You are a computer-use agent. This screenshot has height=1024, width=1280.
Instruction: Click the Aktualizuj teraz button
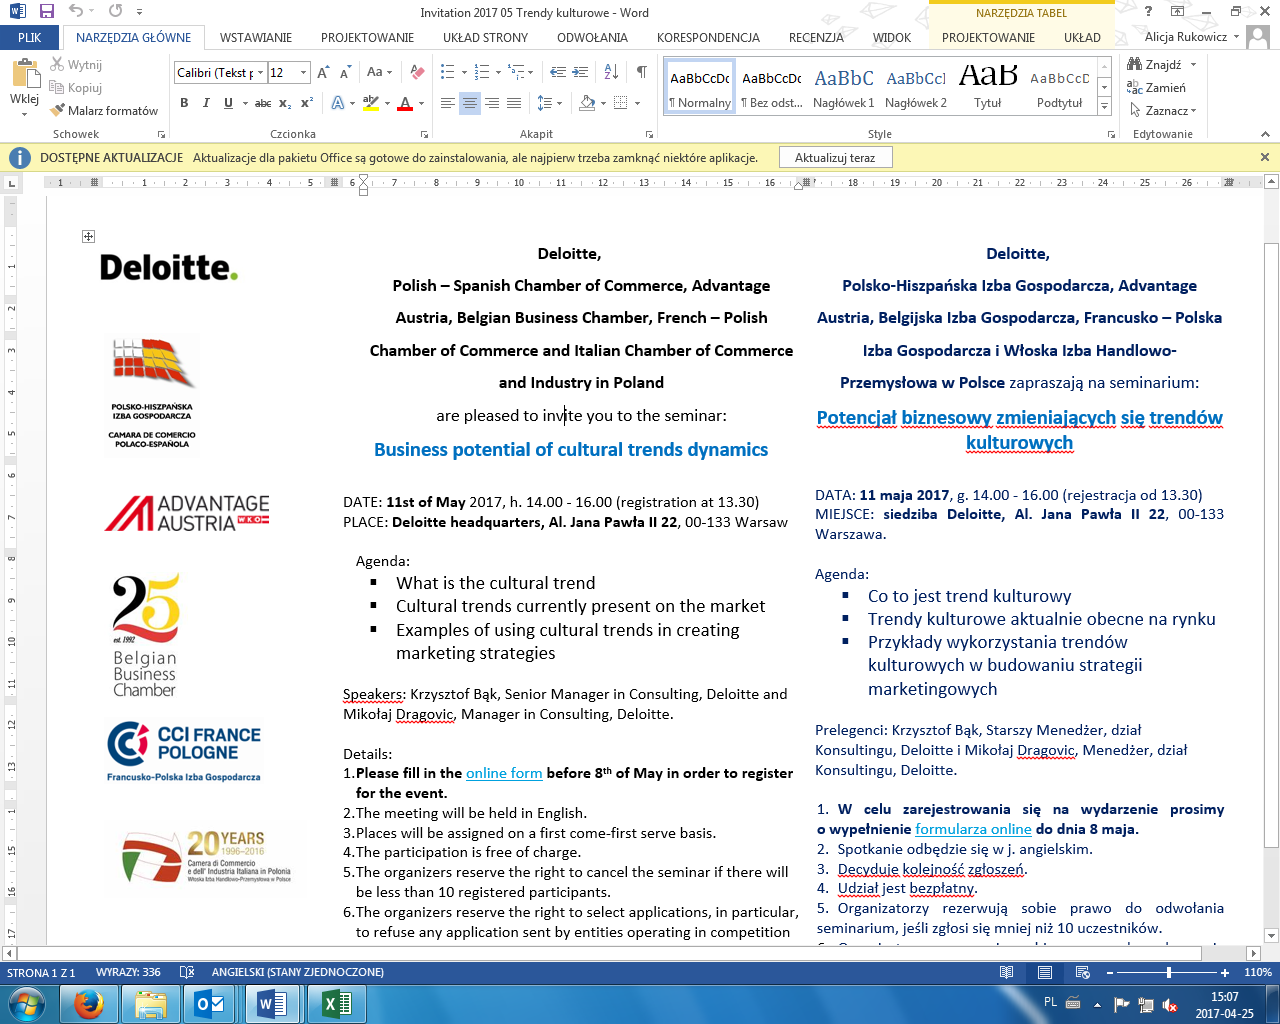[x=834, y=158]
